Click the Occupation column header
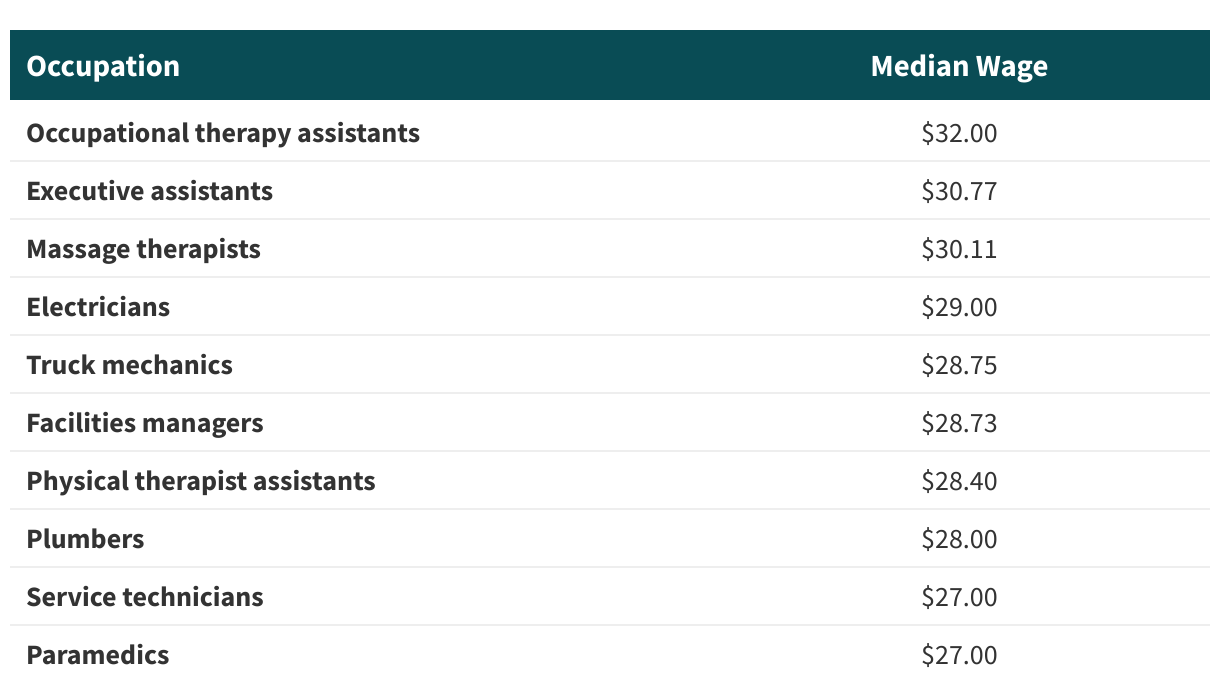This screenshot has height=692, width=1220. [103, 66]
